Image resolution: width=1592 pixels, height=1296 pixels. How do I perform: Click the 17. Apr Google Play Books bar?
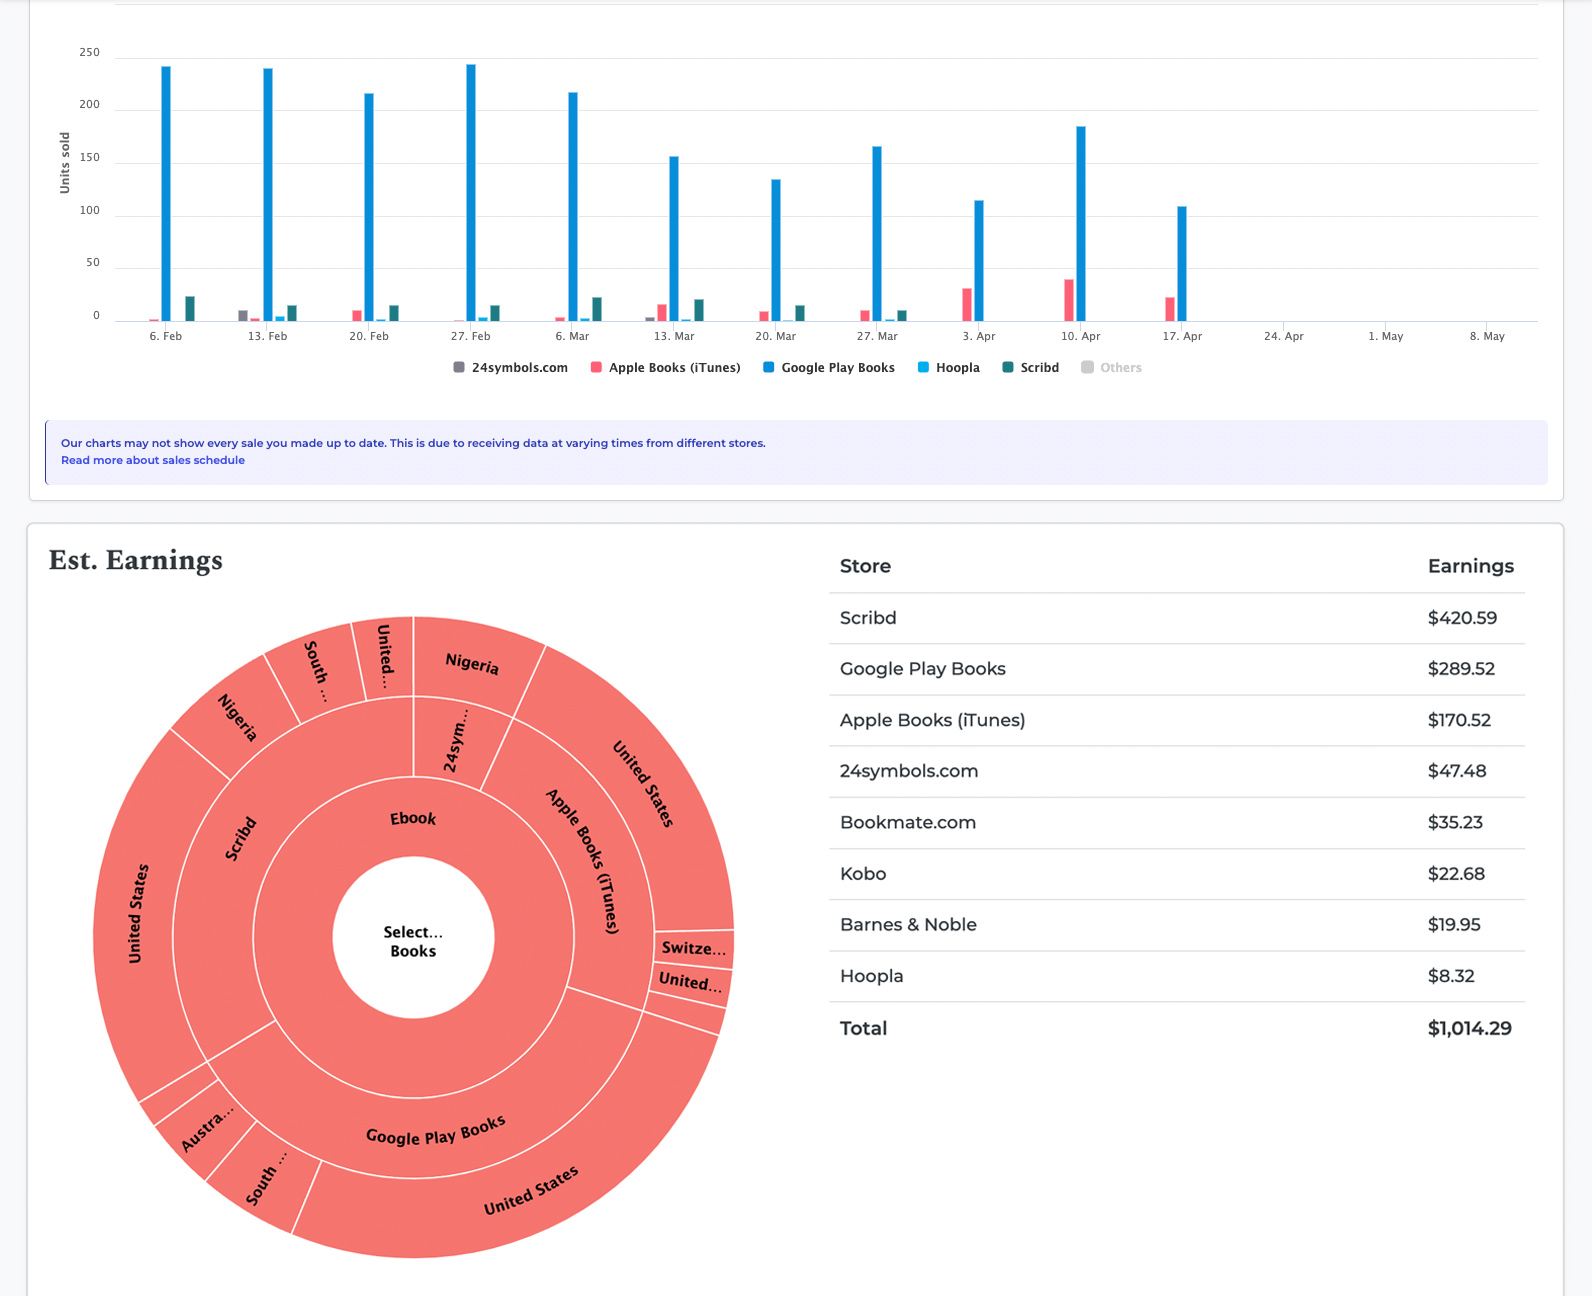coord(1182,264)
